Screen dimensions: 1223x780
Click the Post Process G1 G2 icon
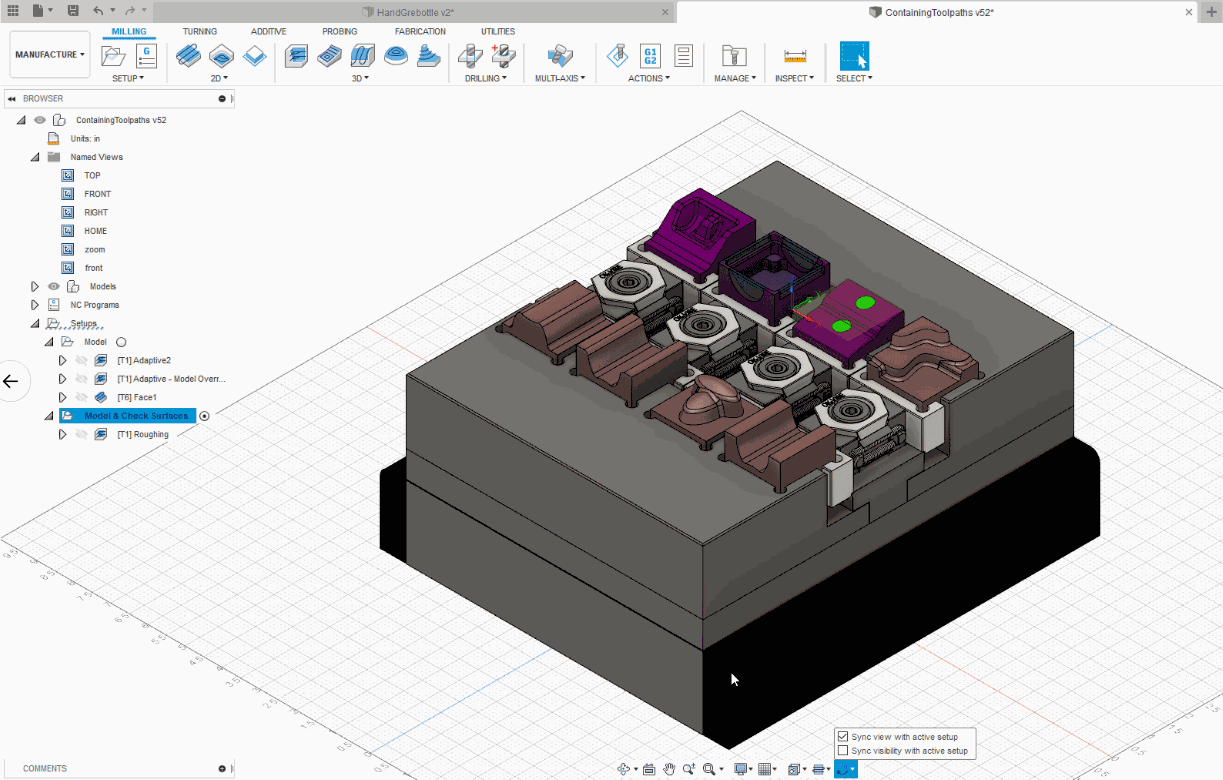650,56
